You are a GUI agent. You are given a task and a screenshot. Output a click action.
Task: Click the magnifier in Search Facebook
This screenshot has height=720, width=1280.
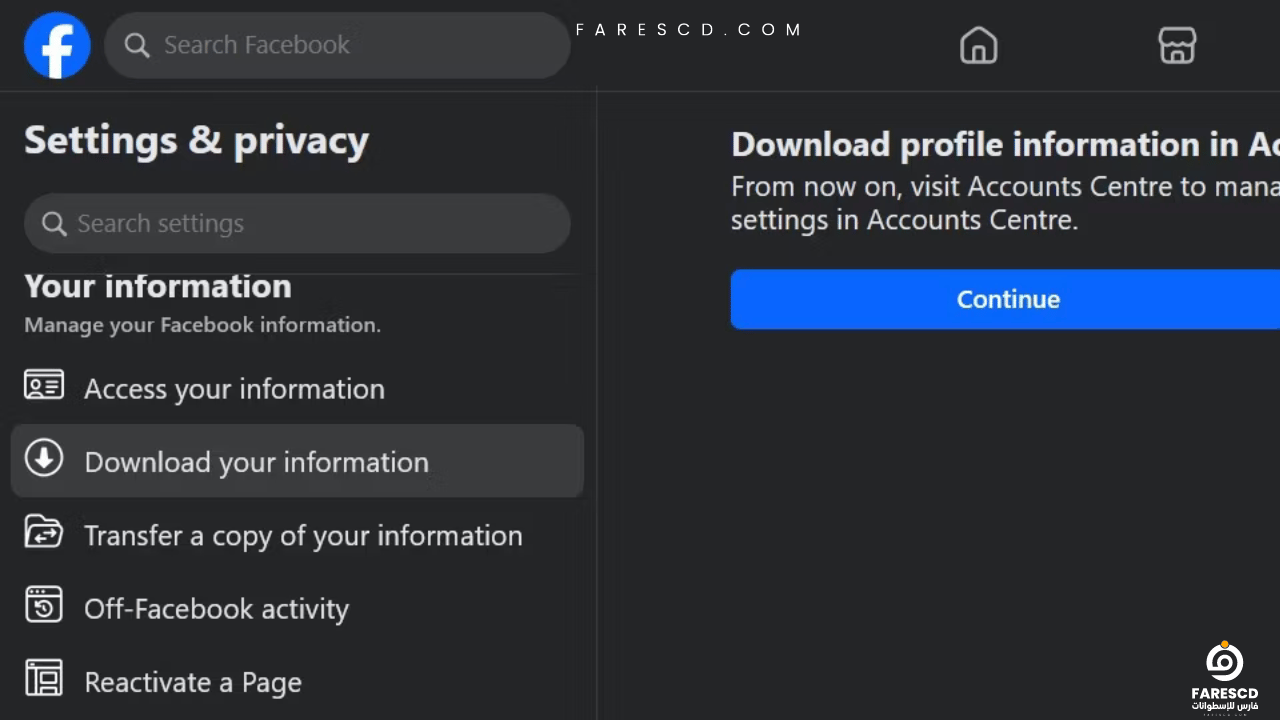(x=137, y=45)
